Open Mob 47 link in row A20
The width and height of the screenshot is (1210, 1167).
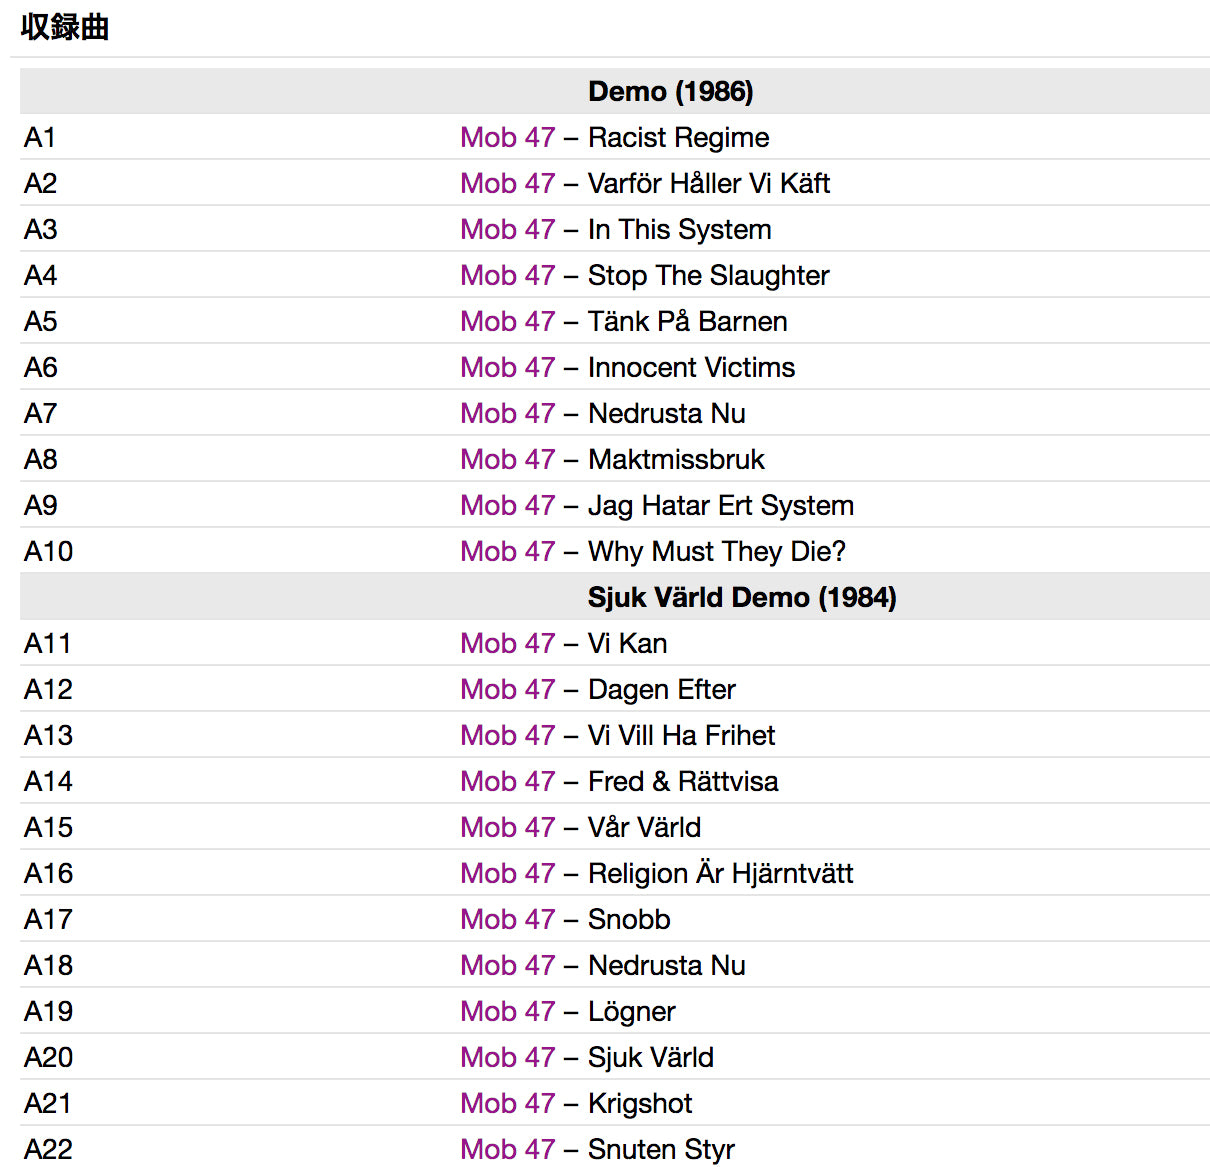[x=507, y=1057]
